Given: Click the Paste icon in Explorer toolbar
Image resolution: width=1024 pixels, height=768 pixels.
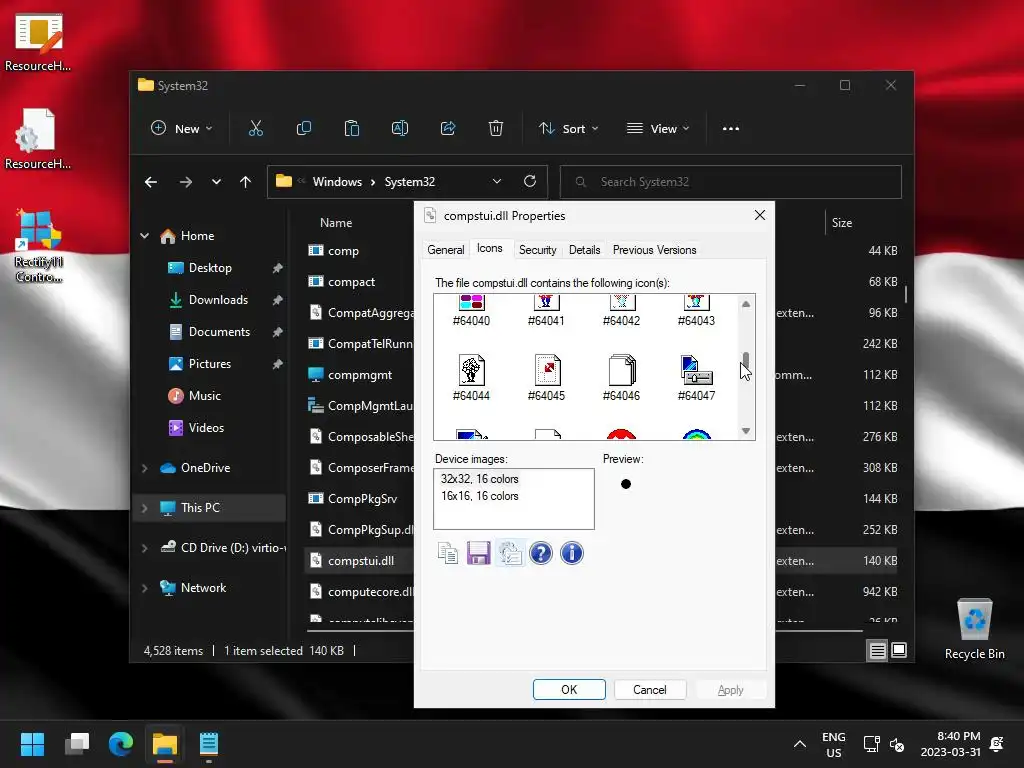Looking at the screenshot, I should (351, 129).
